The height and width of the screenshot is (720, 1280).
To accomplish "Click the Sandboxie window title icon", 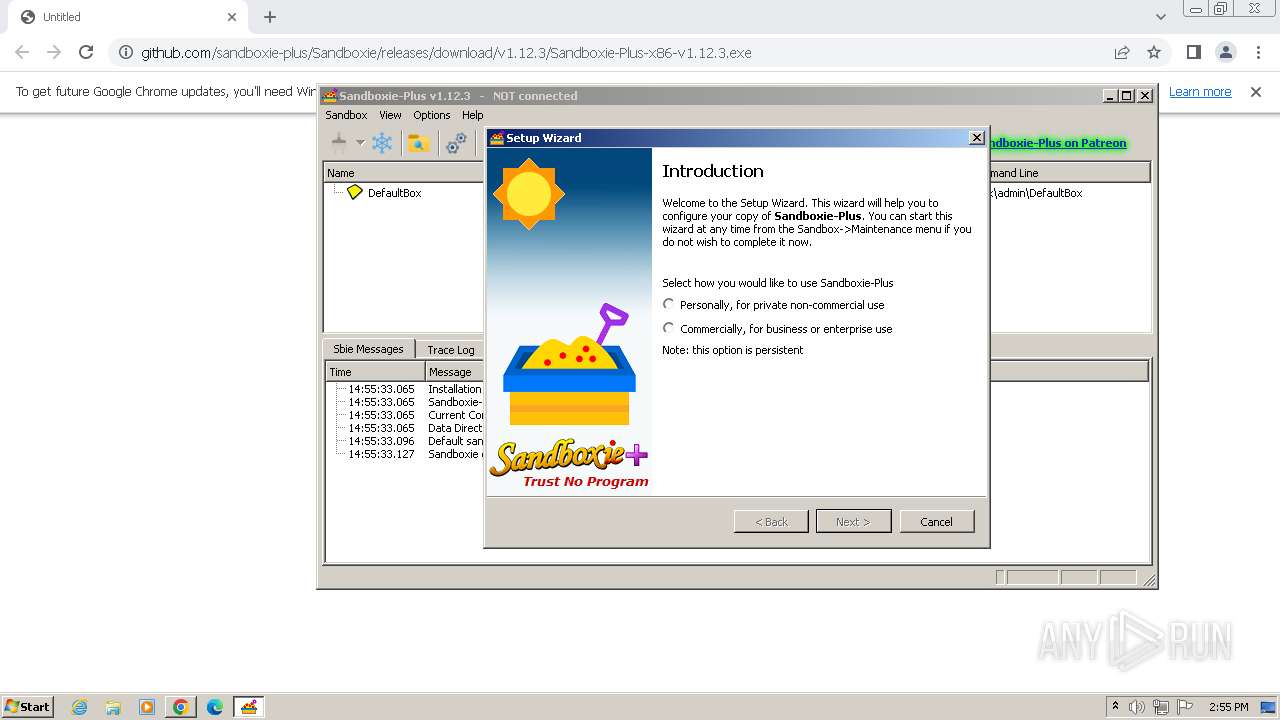I will click(x=330, y=96).
